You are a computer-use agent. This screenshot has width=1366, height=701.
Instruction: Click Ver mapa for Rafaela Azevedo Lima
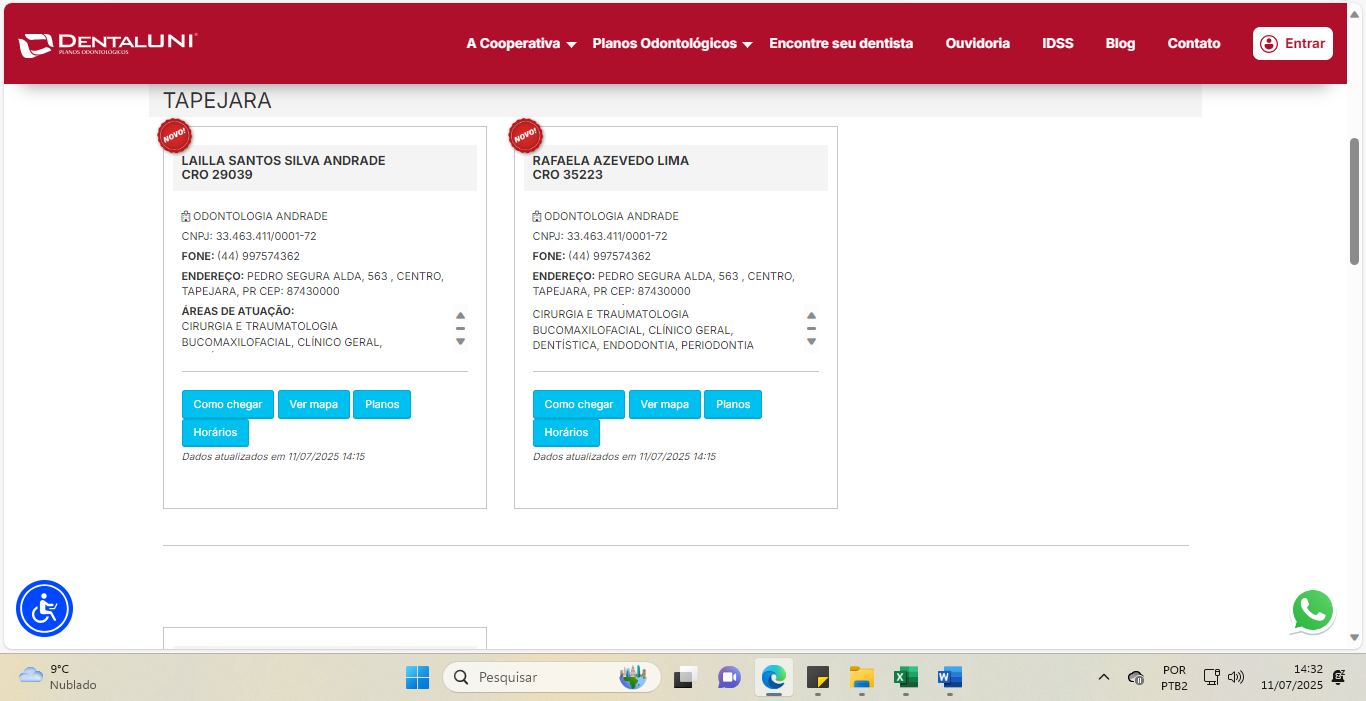pyautogui.click(x=665, y=404)
